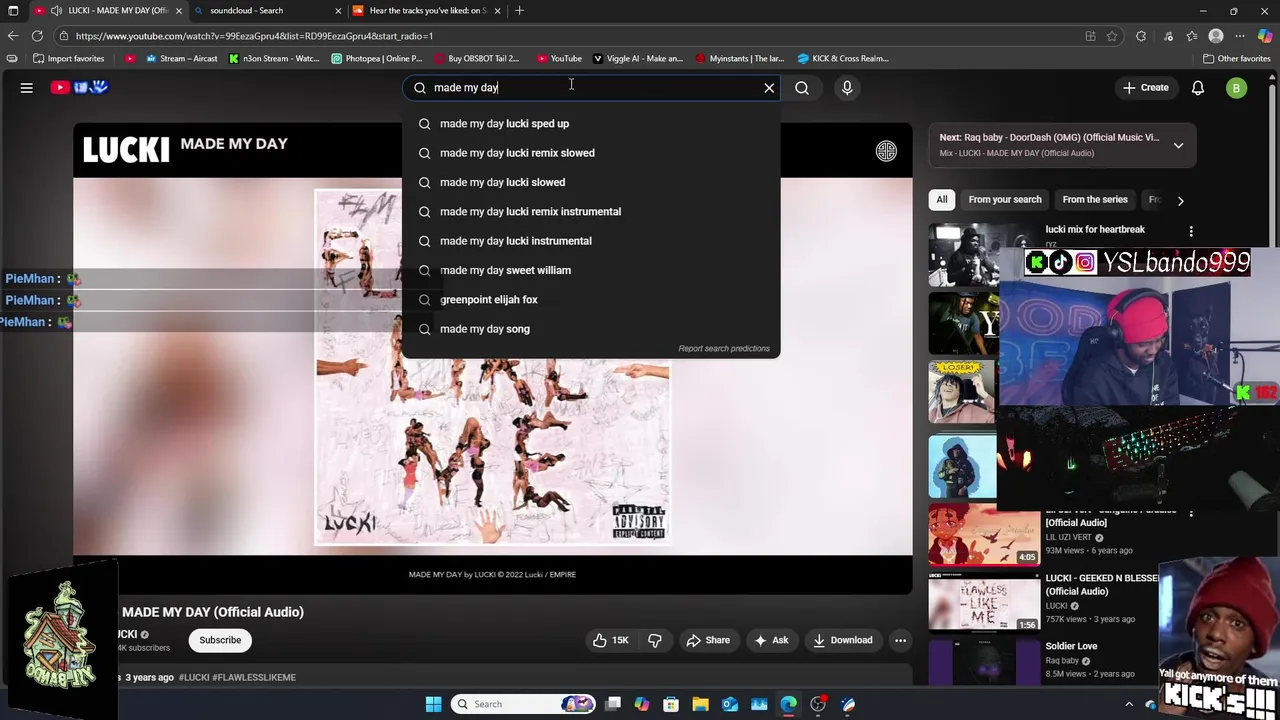The width and height of the screenshot is (1280, 720).
Task: Choose suggestion made my day lucki remix slowed
Action: pos(591,153)
